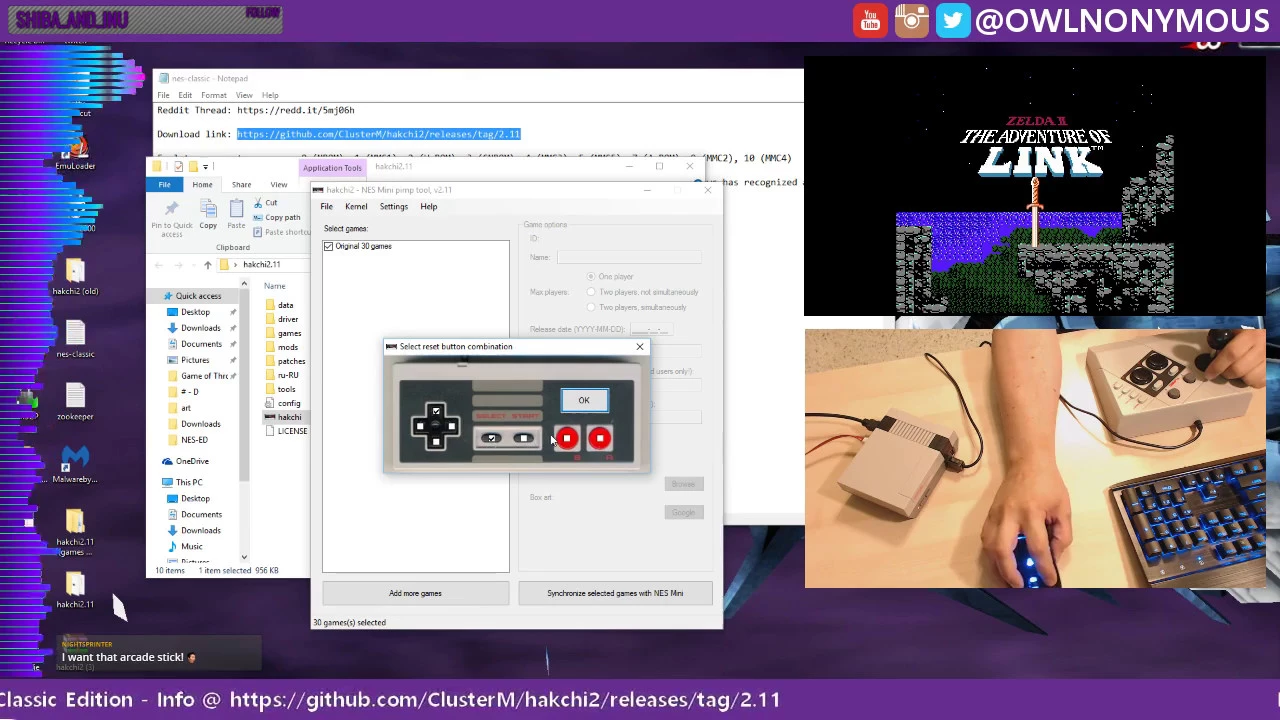
Task: Open the NES-ED folder in the sidebar
Action: 194,440
